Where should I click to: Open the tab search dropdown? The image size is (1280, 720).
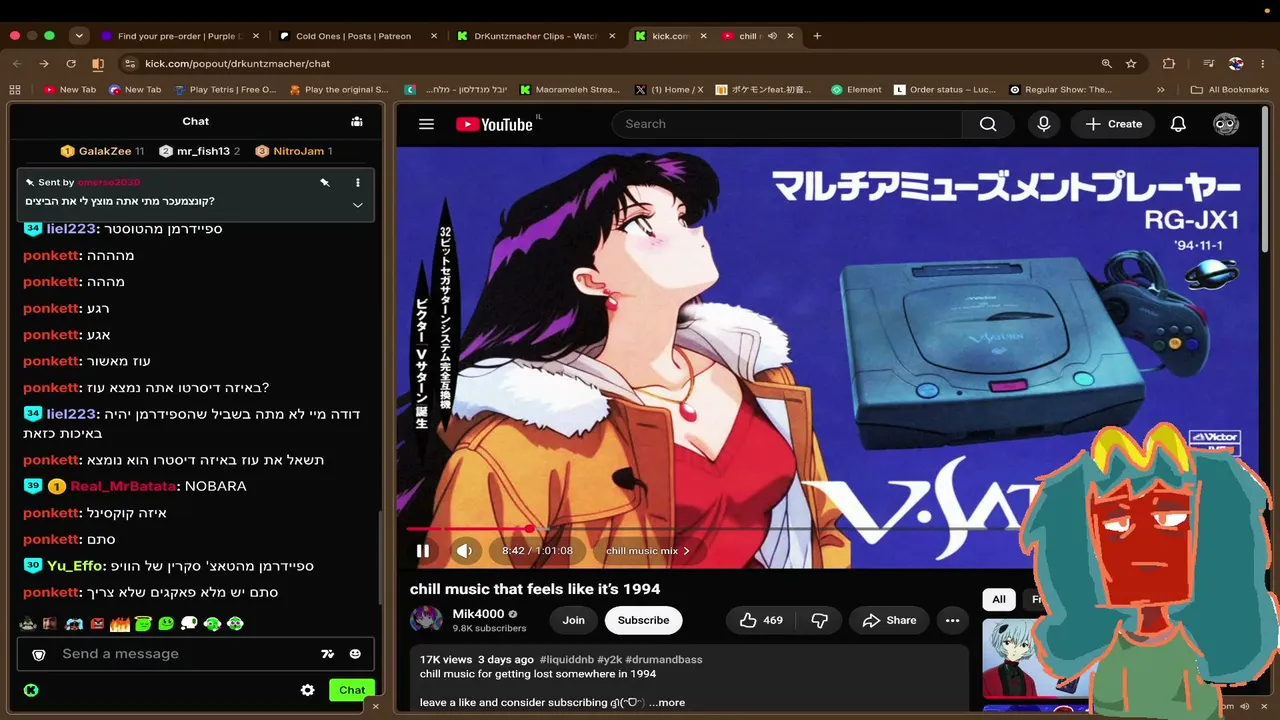point(79,36)
